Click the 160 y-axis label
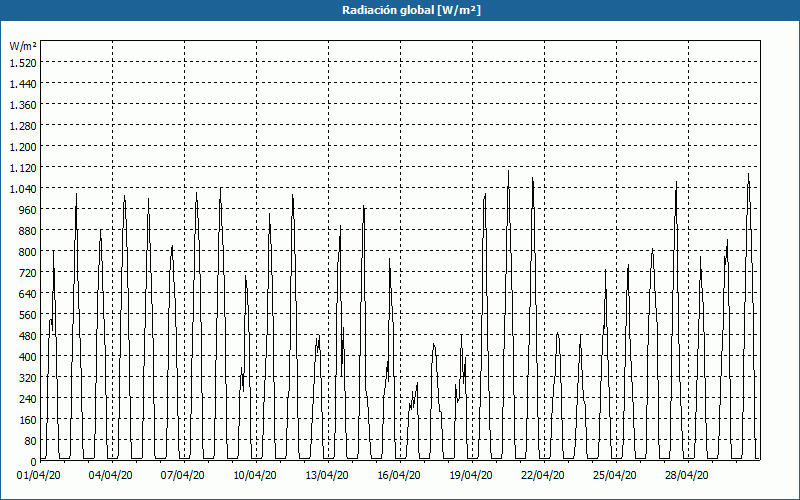Image resolution: width=800 pixels, height=500 pixels. pos(28,420)
